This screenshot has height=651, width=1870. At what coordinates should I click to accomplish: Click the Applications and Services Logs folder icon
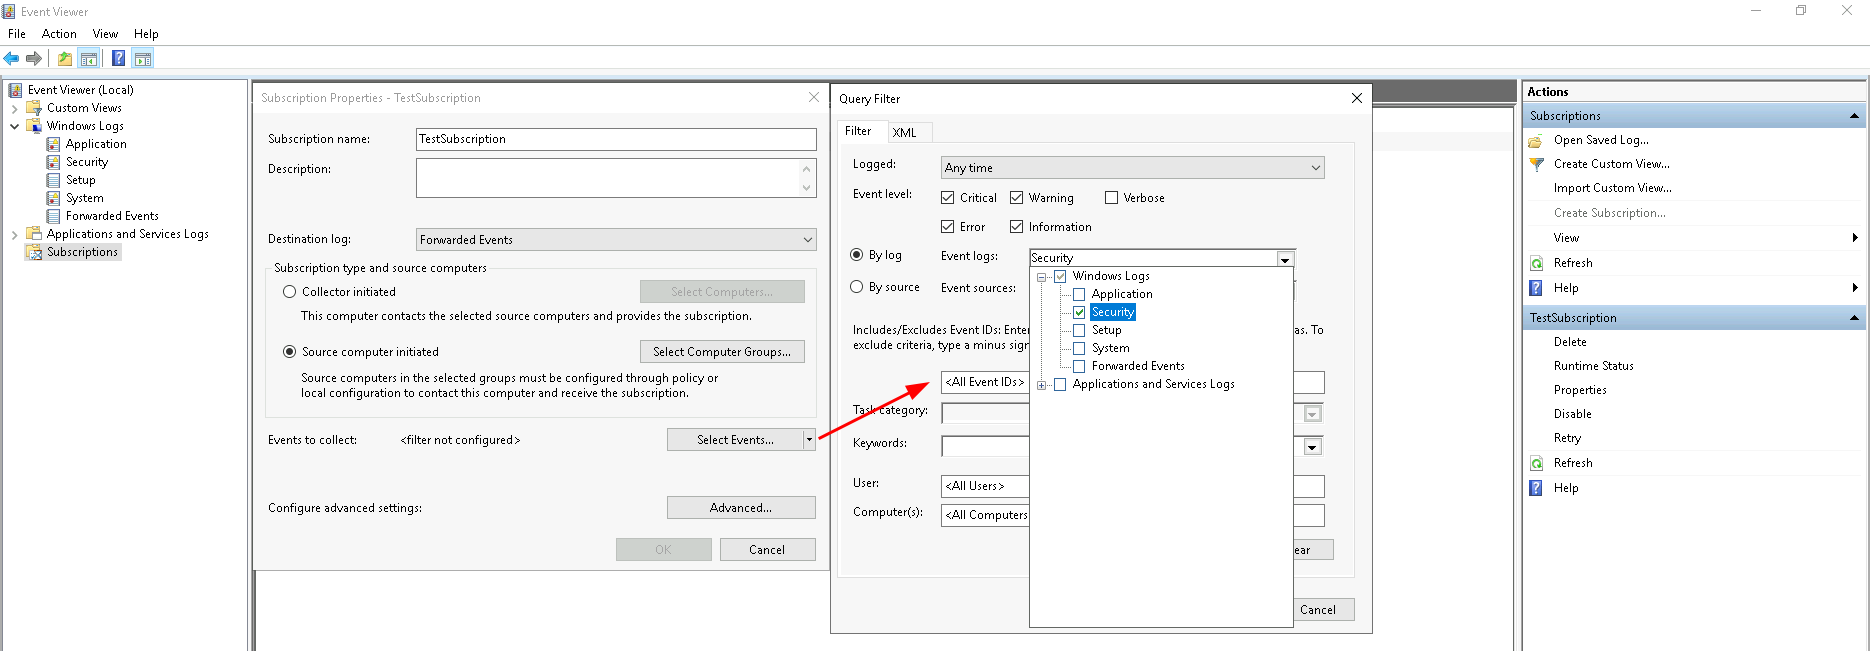click(34, 234)
